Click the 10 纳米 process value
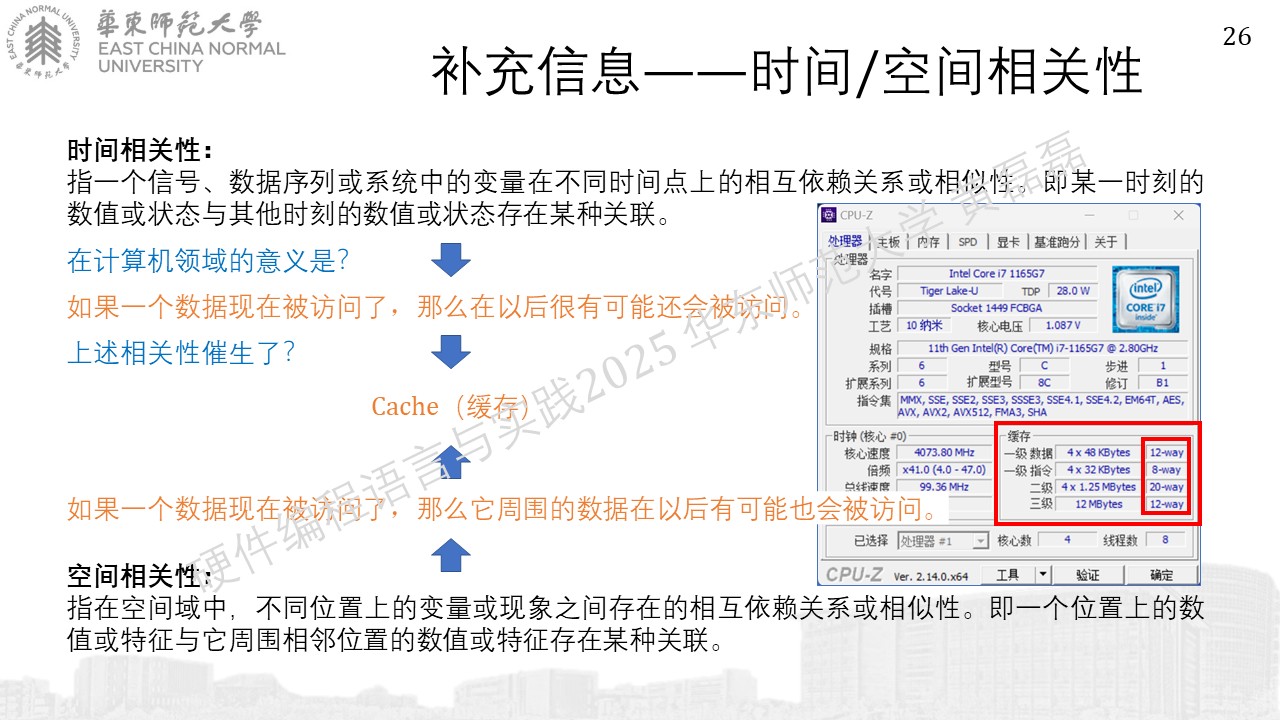Image resolution: width=1280 pixels, height=720 pixels. point(924,325)
